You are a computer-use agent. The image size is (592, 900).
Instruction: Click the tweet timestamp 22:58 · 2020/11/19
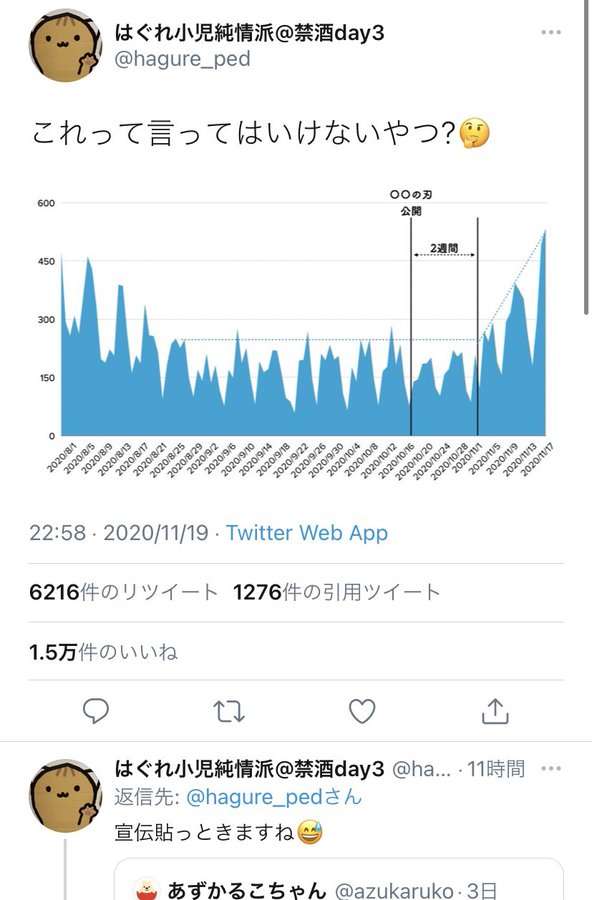pyautogui.click(x=119, y=533)
